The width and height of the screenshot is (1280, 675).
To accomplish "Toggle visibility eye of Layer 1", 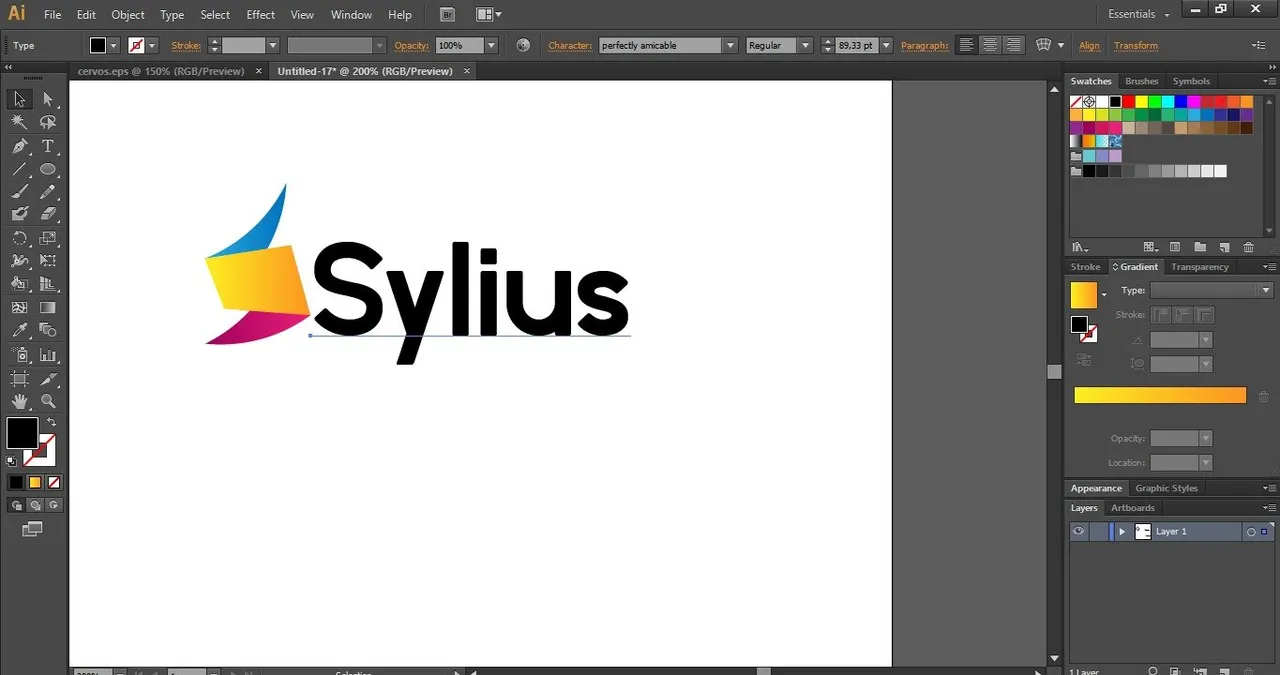I will click(x=1078, y=532).
